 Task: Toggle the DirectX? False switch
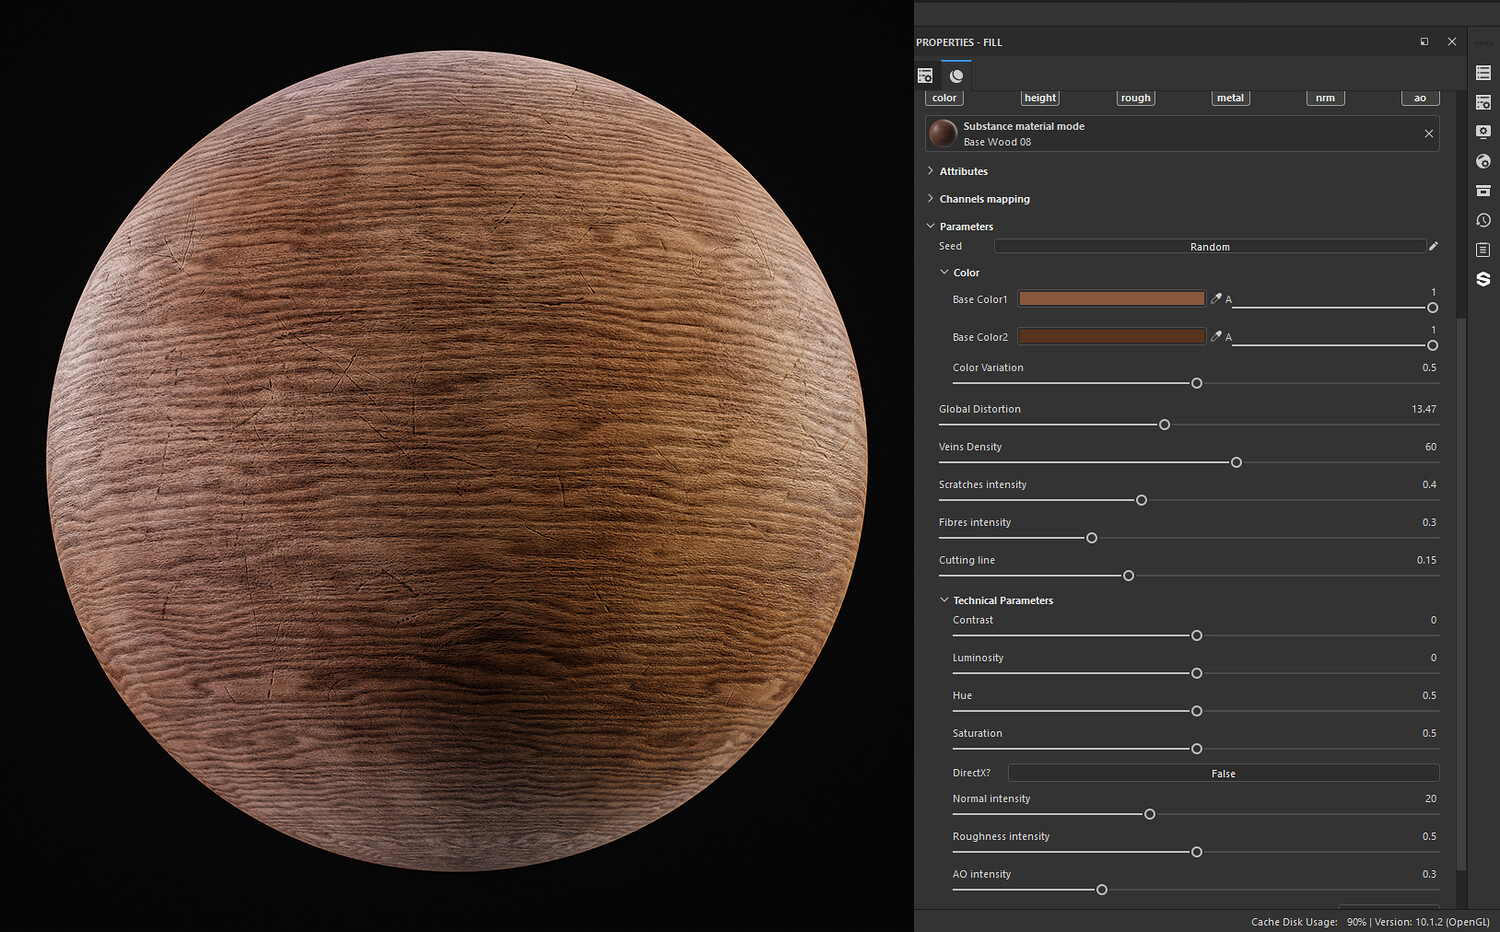(x=1222, y=773)
